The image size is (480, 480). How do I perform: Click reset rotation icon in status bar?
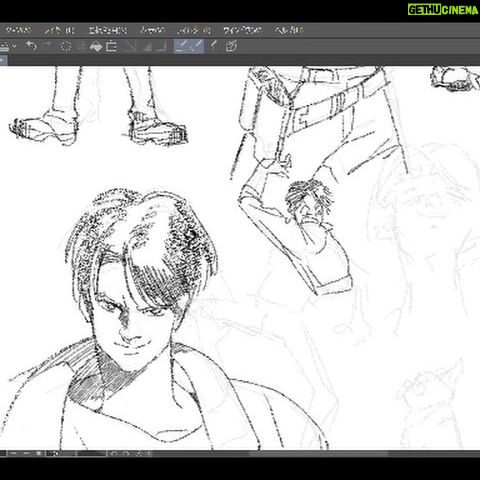[139, 453]
